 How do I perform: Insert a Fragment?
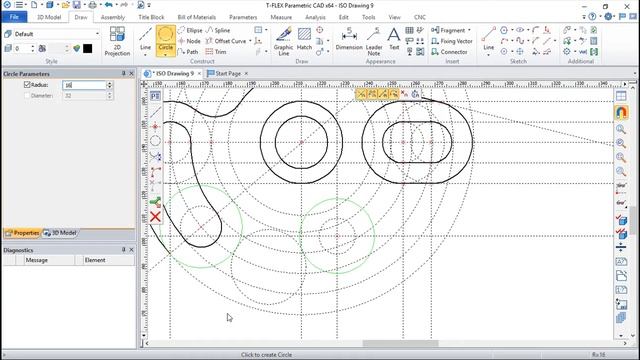point(449,30)
